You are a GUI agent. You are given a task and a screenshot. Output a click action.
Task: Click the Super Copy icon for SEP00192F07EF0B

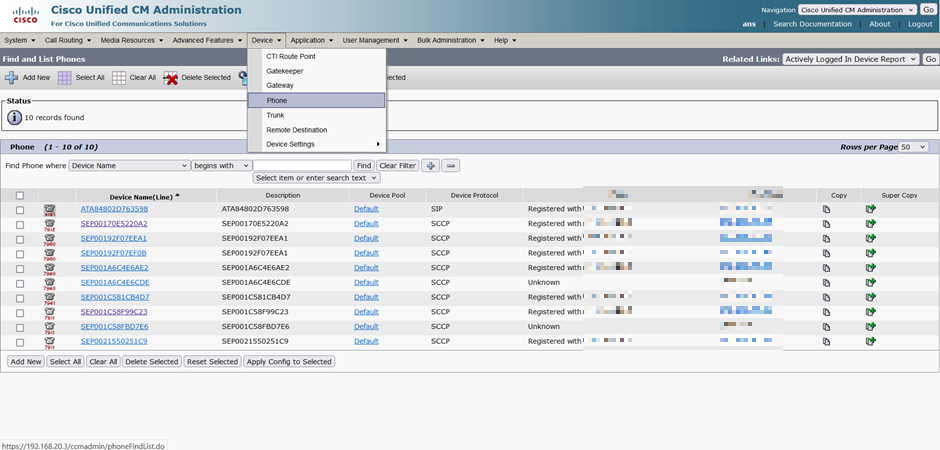[x=870, y=253]
